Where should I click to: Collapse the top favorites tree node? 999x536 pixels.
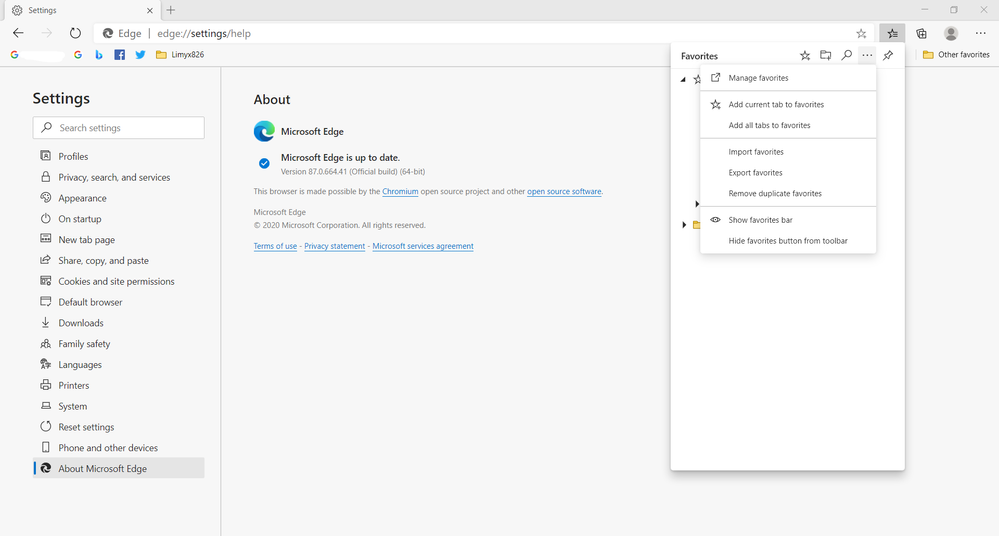[683, 80]
